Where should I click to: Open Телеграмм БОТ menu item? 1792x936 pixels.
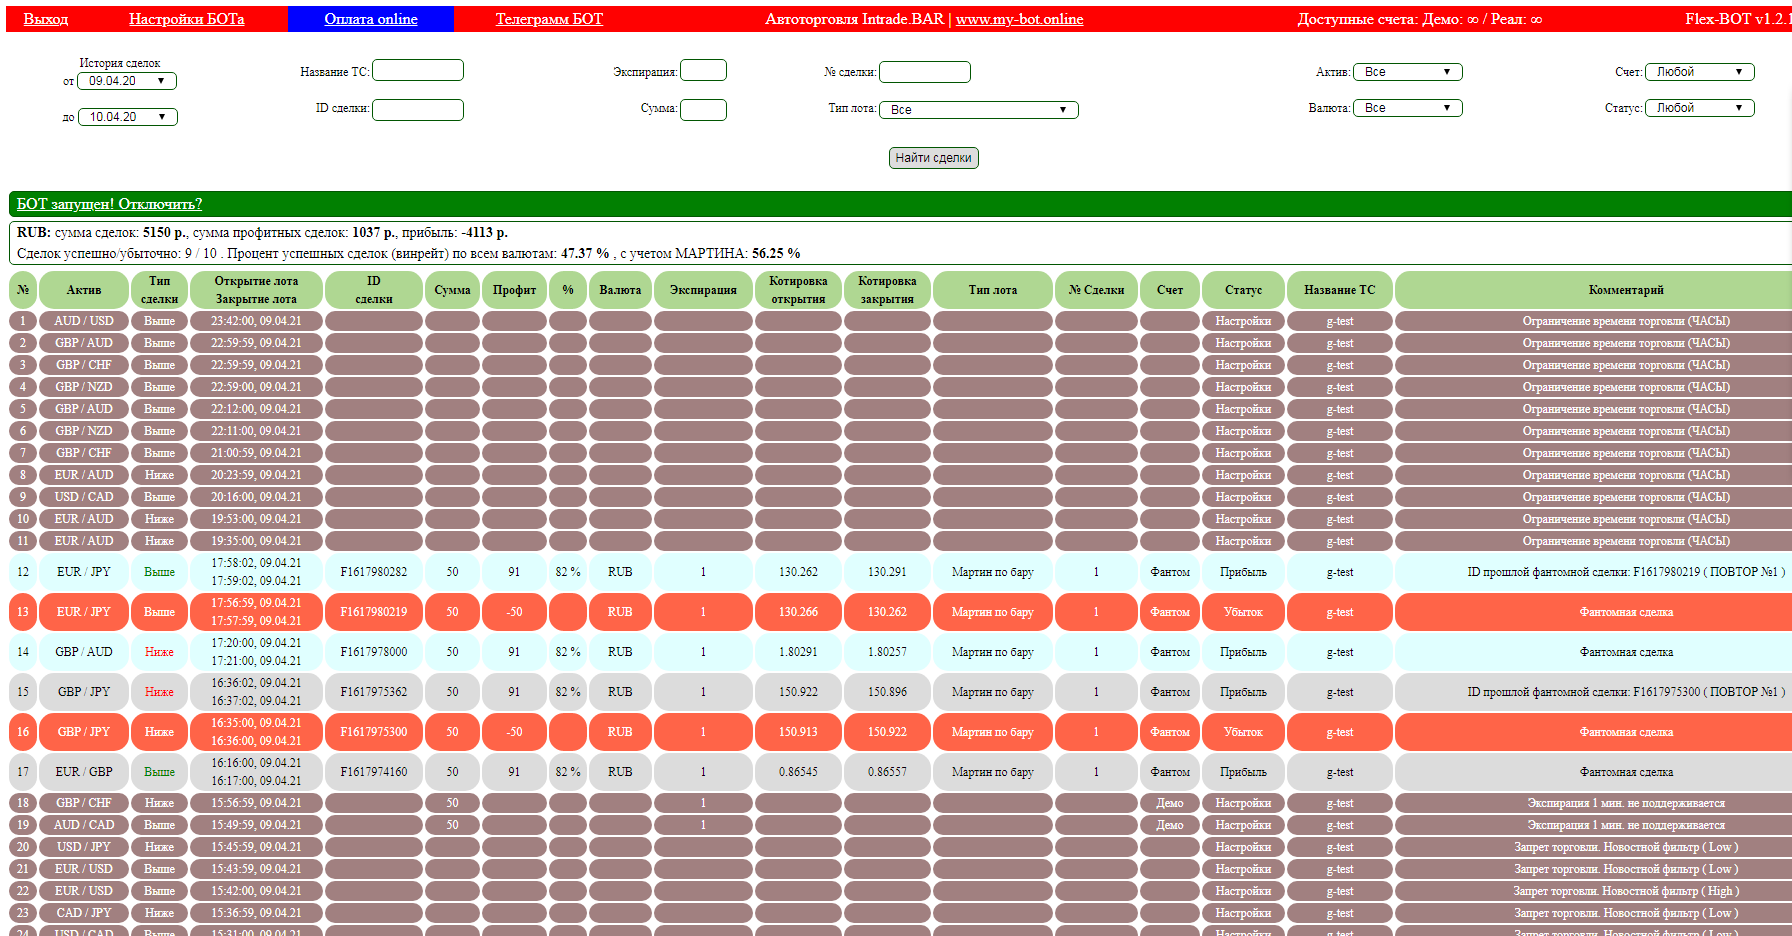pos(549,19)
